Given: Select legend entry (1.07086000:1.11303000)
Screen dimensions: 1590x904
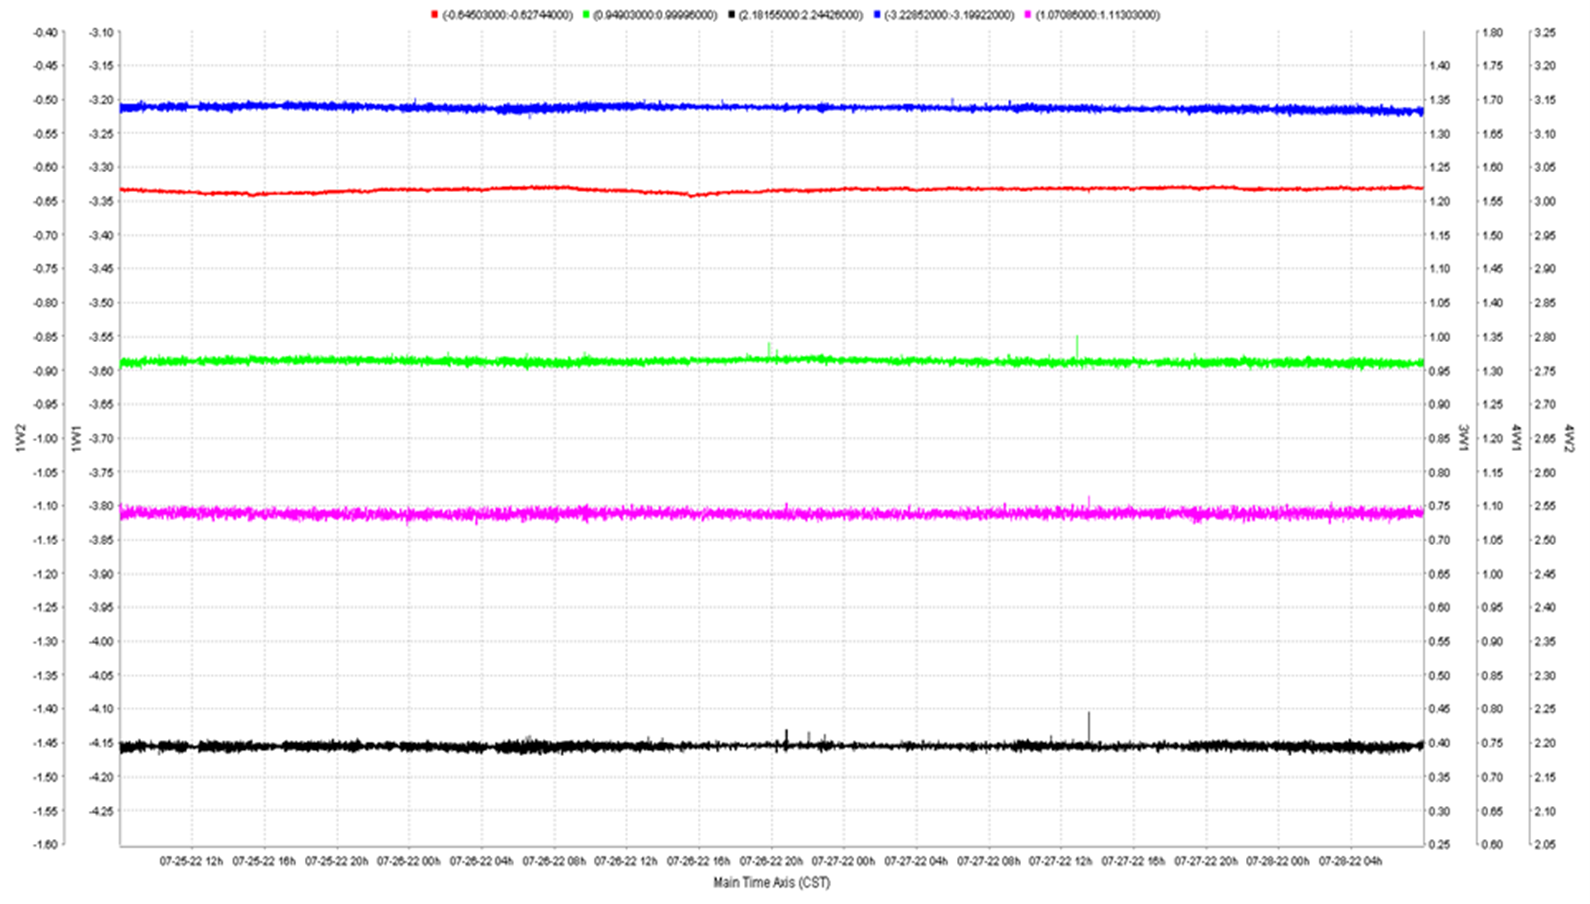Looking at the screenshot, I should (1098, 15).
